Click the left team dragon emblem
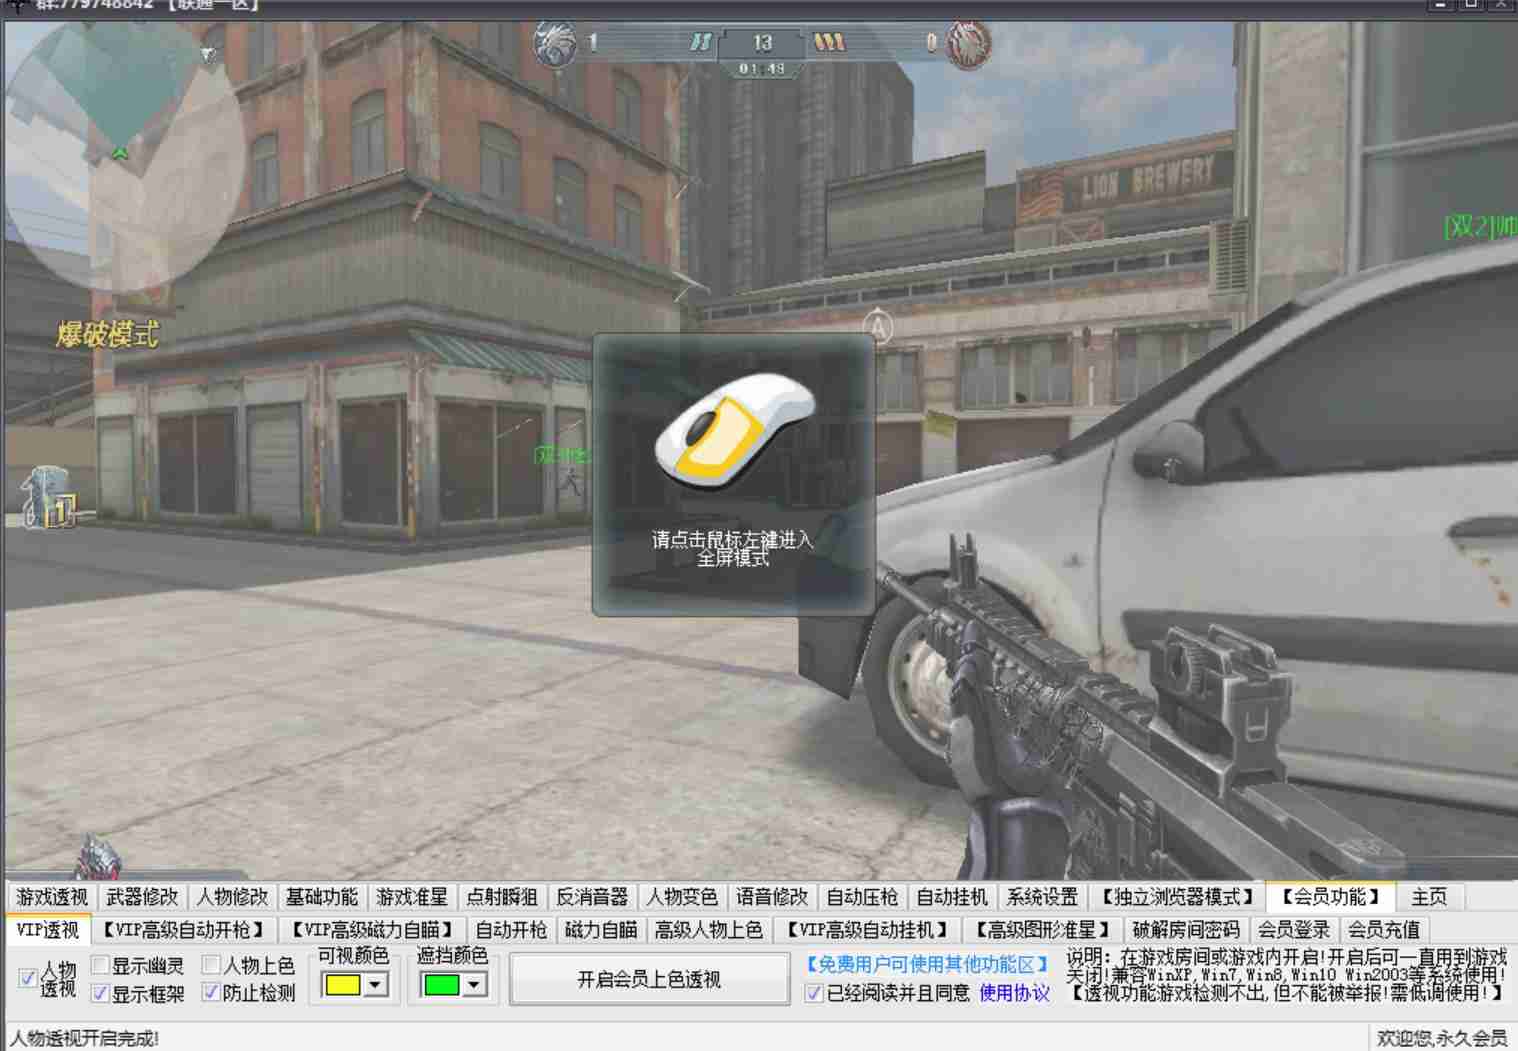Screen dimensions: 1518x1051 (x=554, y=43)
